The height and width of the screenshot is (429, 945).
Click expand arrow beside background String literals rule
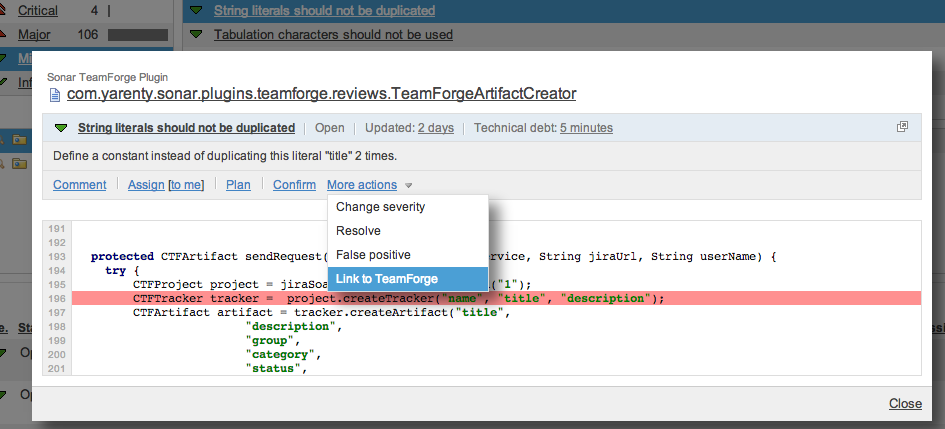[x=196, y=10]
